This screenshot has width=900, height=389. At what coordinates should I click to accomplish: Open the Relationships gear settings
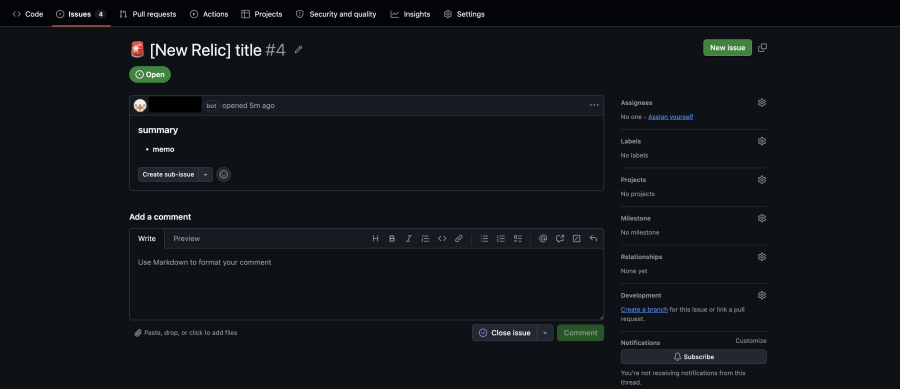tap(762, 256)
